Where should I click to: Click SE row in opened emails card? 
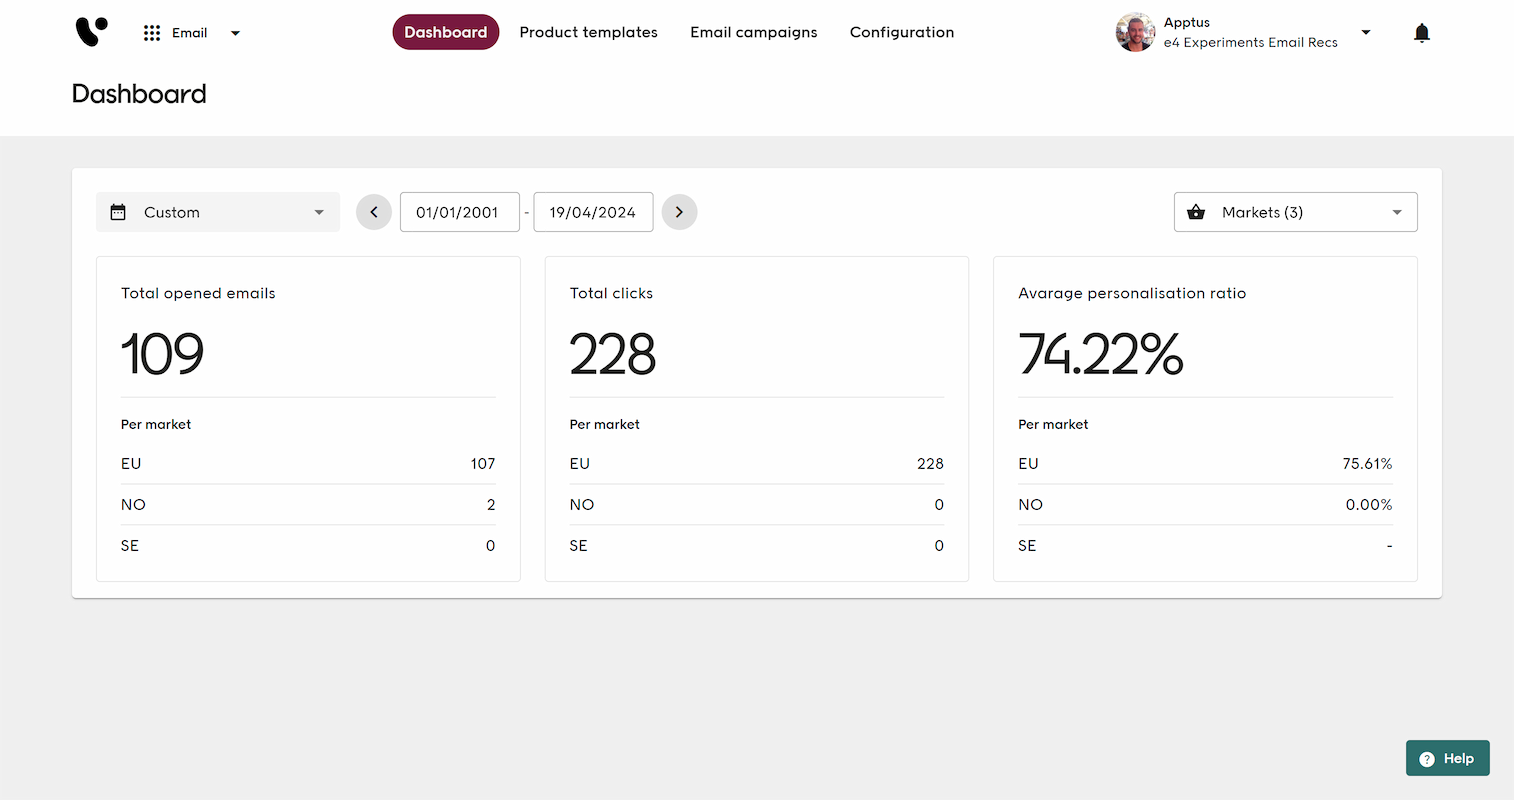click(308, 546)
